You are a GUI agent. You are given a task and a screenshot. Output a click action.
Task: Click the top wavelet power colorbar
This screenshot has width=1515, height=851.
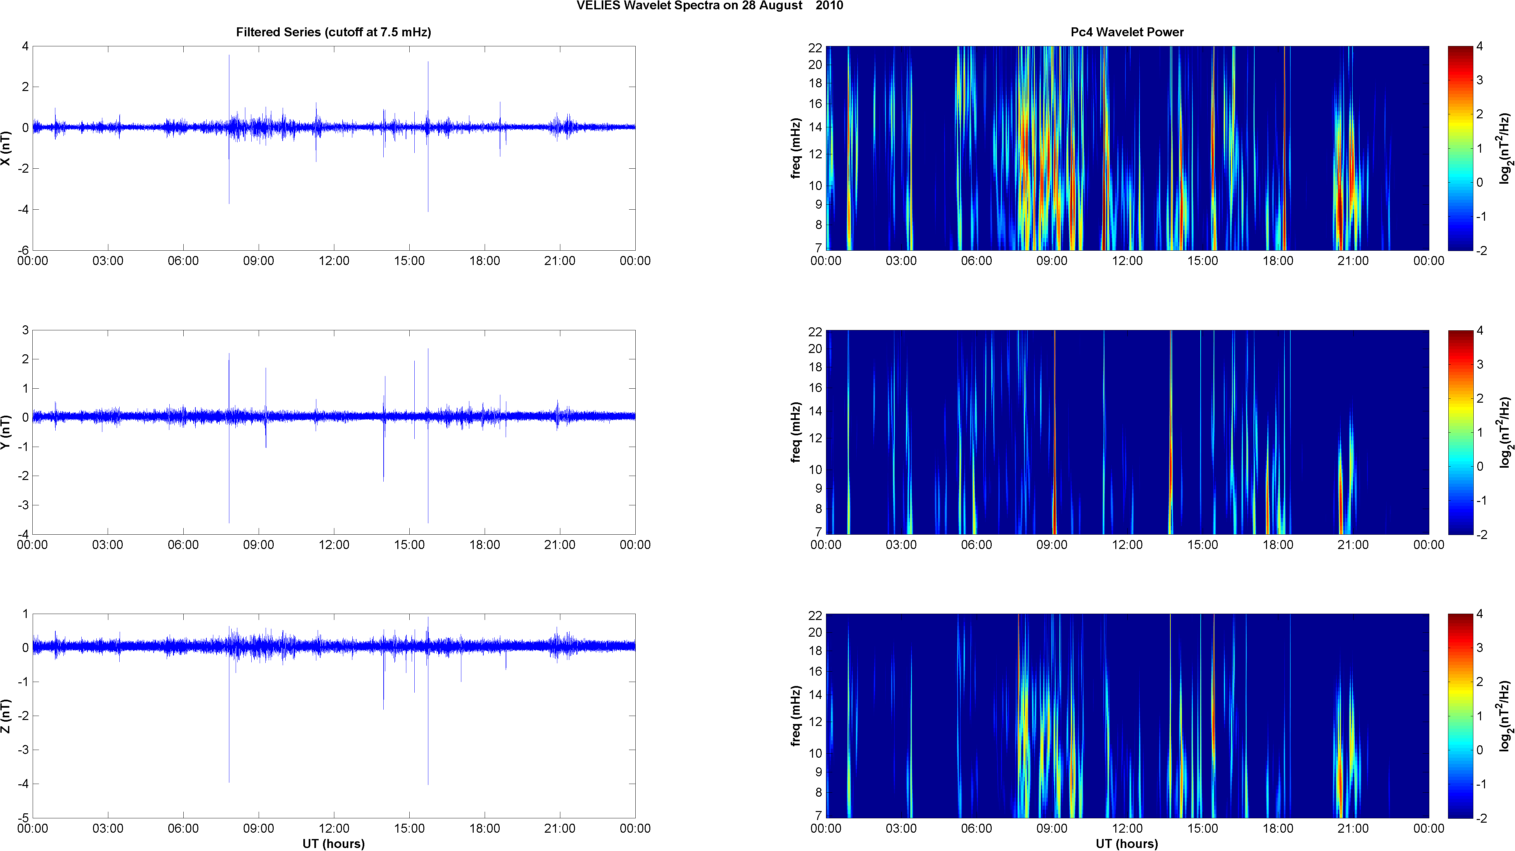pyautogui.click(x=1460, y=148)
